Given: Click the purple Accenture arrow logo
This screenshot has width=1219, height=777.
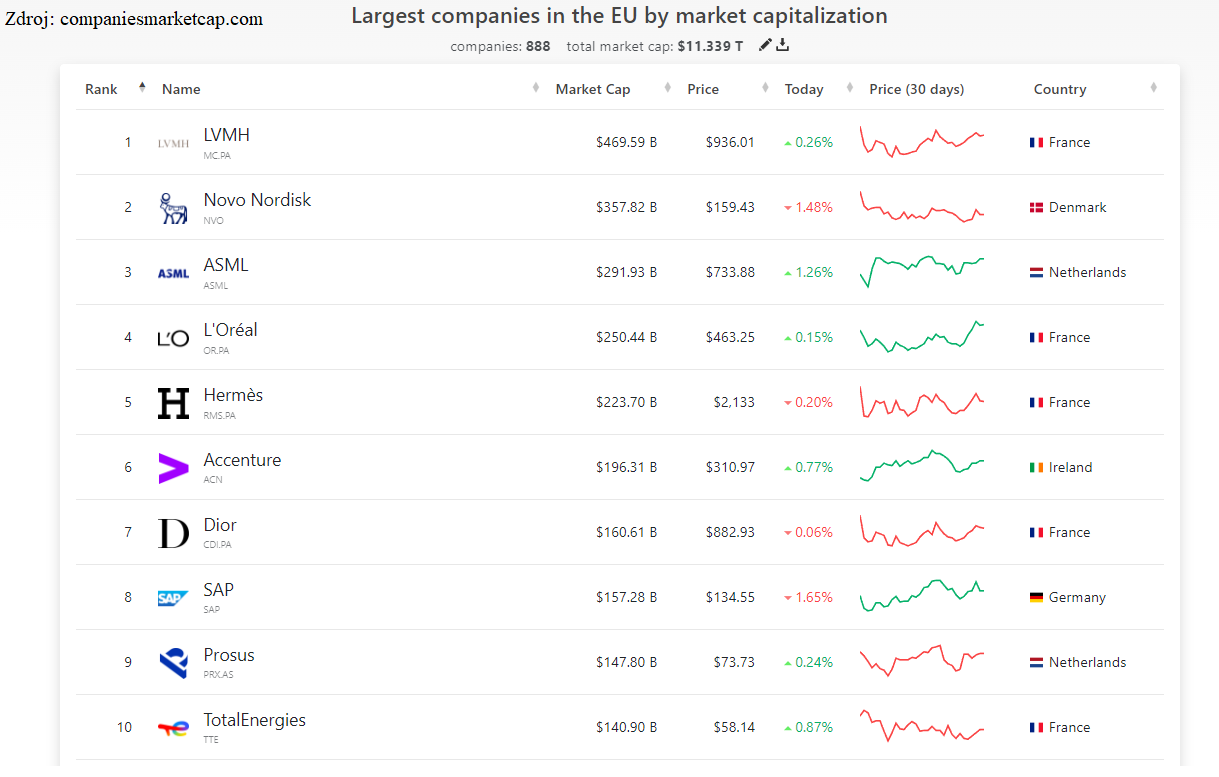Looking at the screenshot, I should 173,468.
